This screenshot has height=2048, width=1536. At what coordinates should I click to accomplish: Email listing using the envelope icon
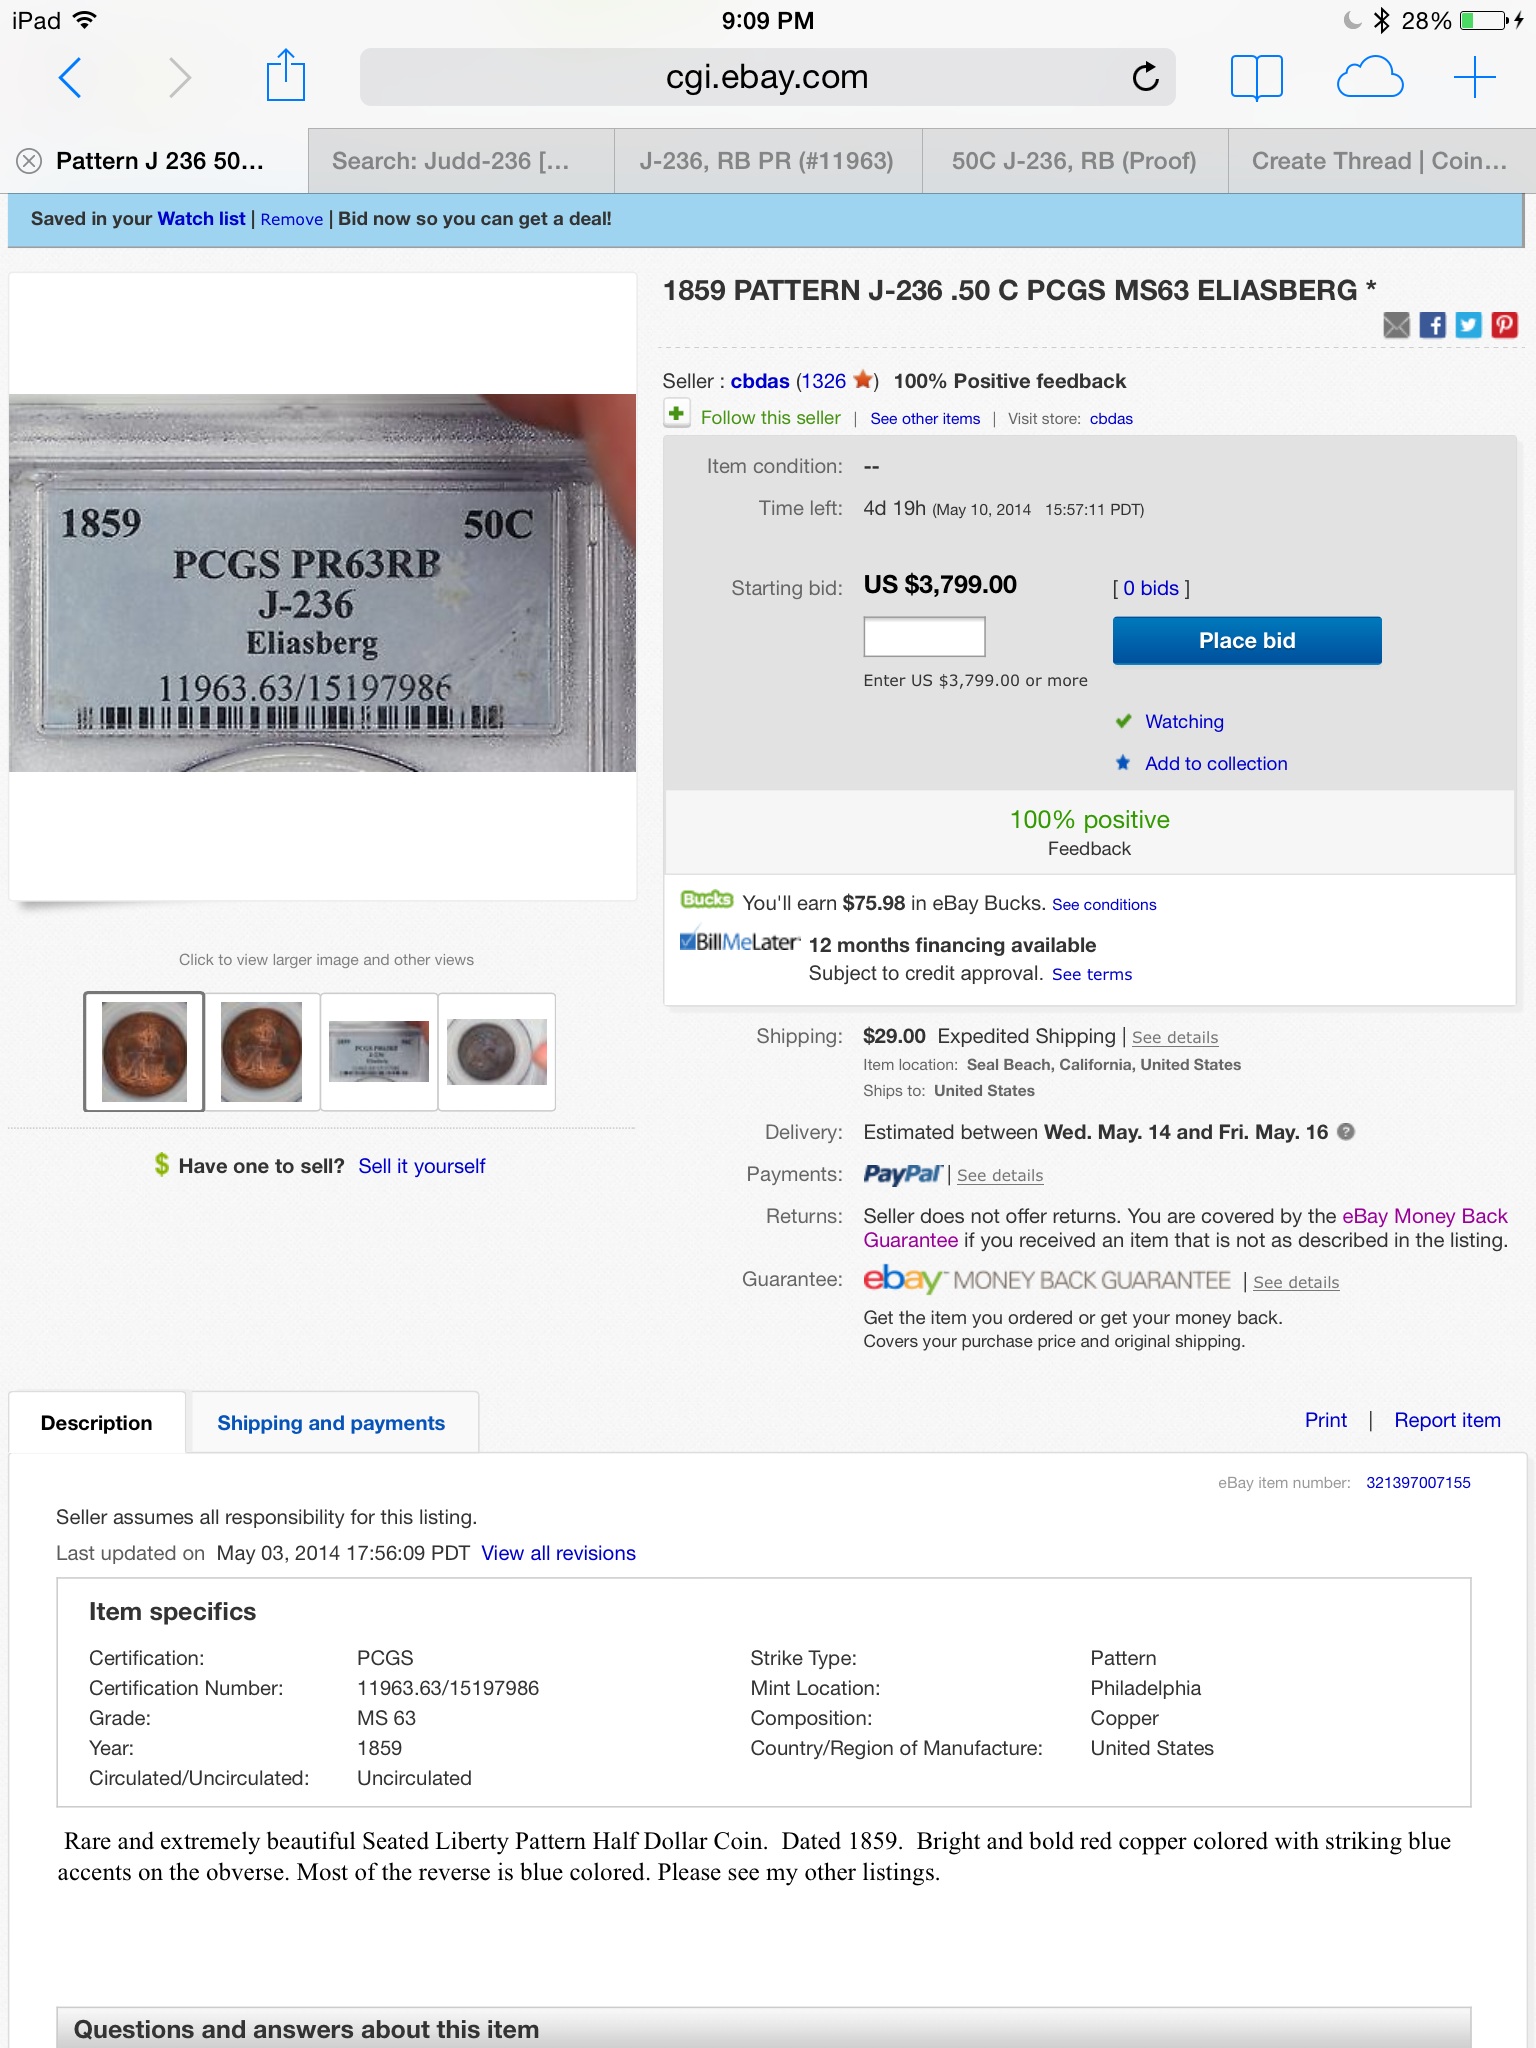click(1396, 325)
